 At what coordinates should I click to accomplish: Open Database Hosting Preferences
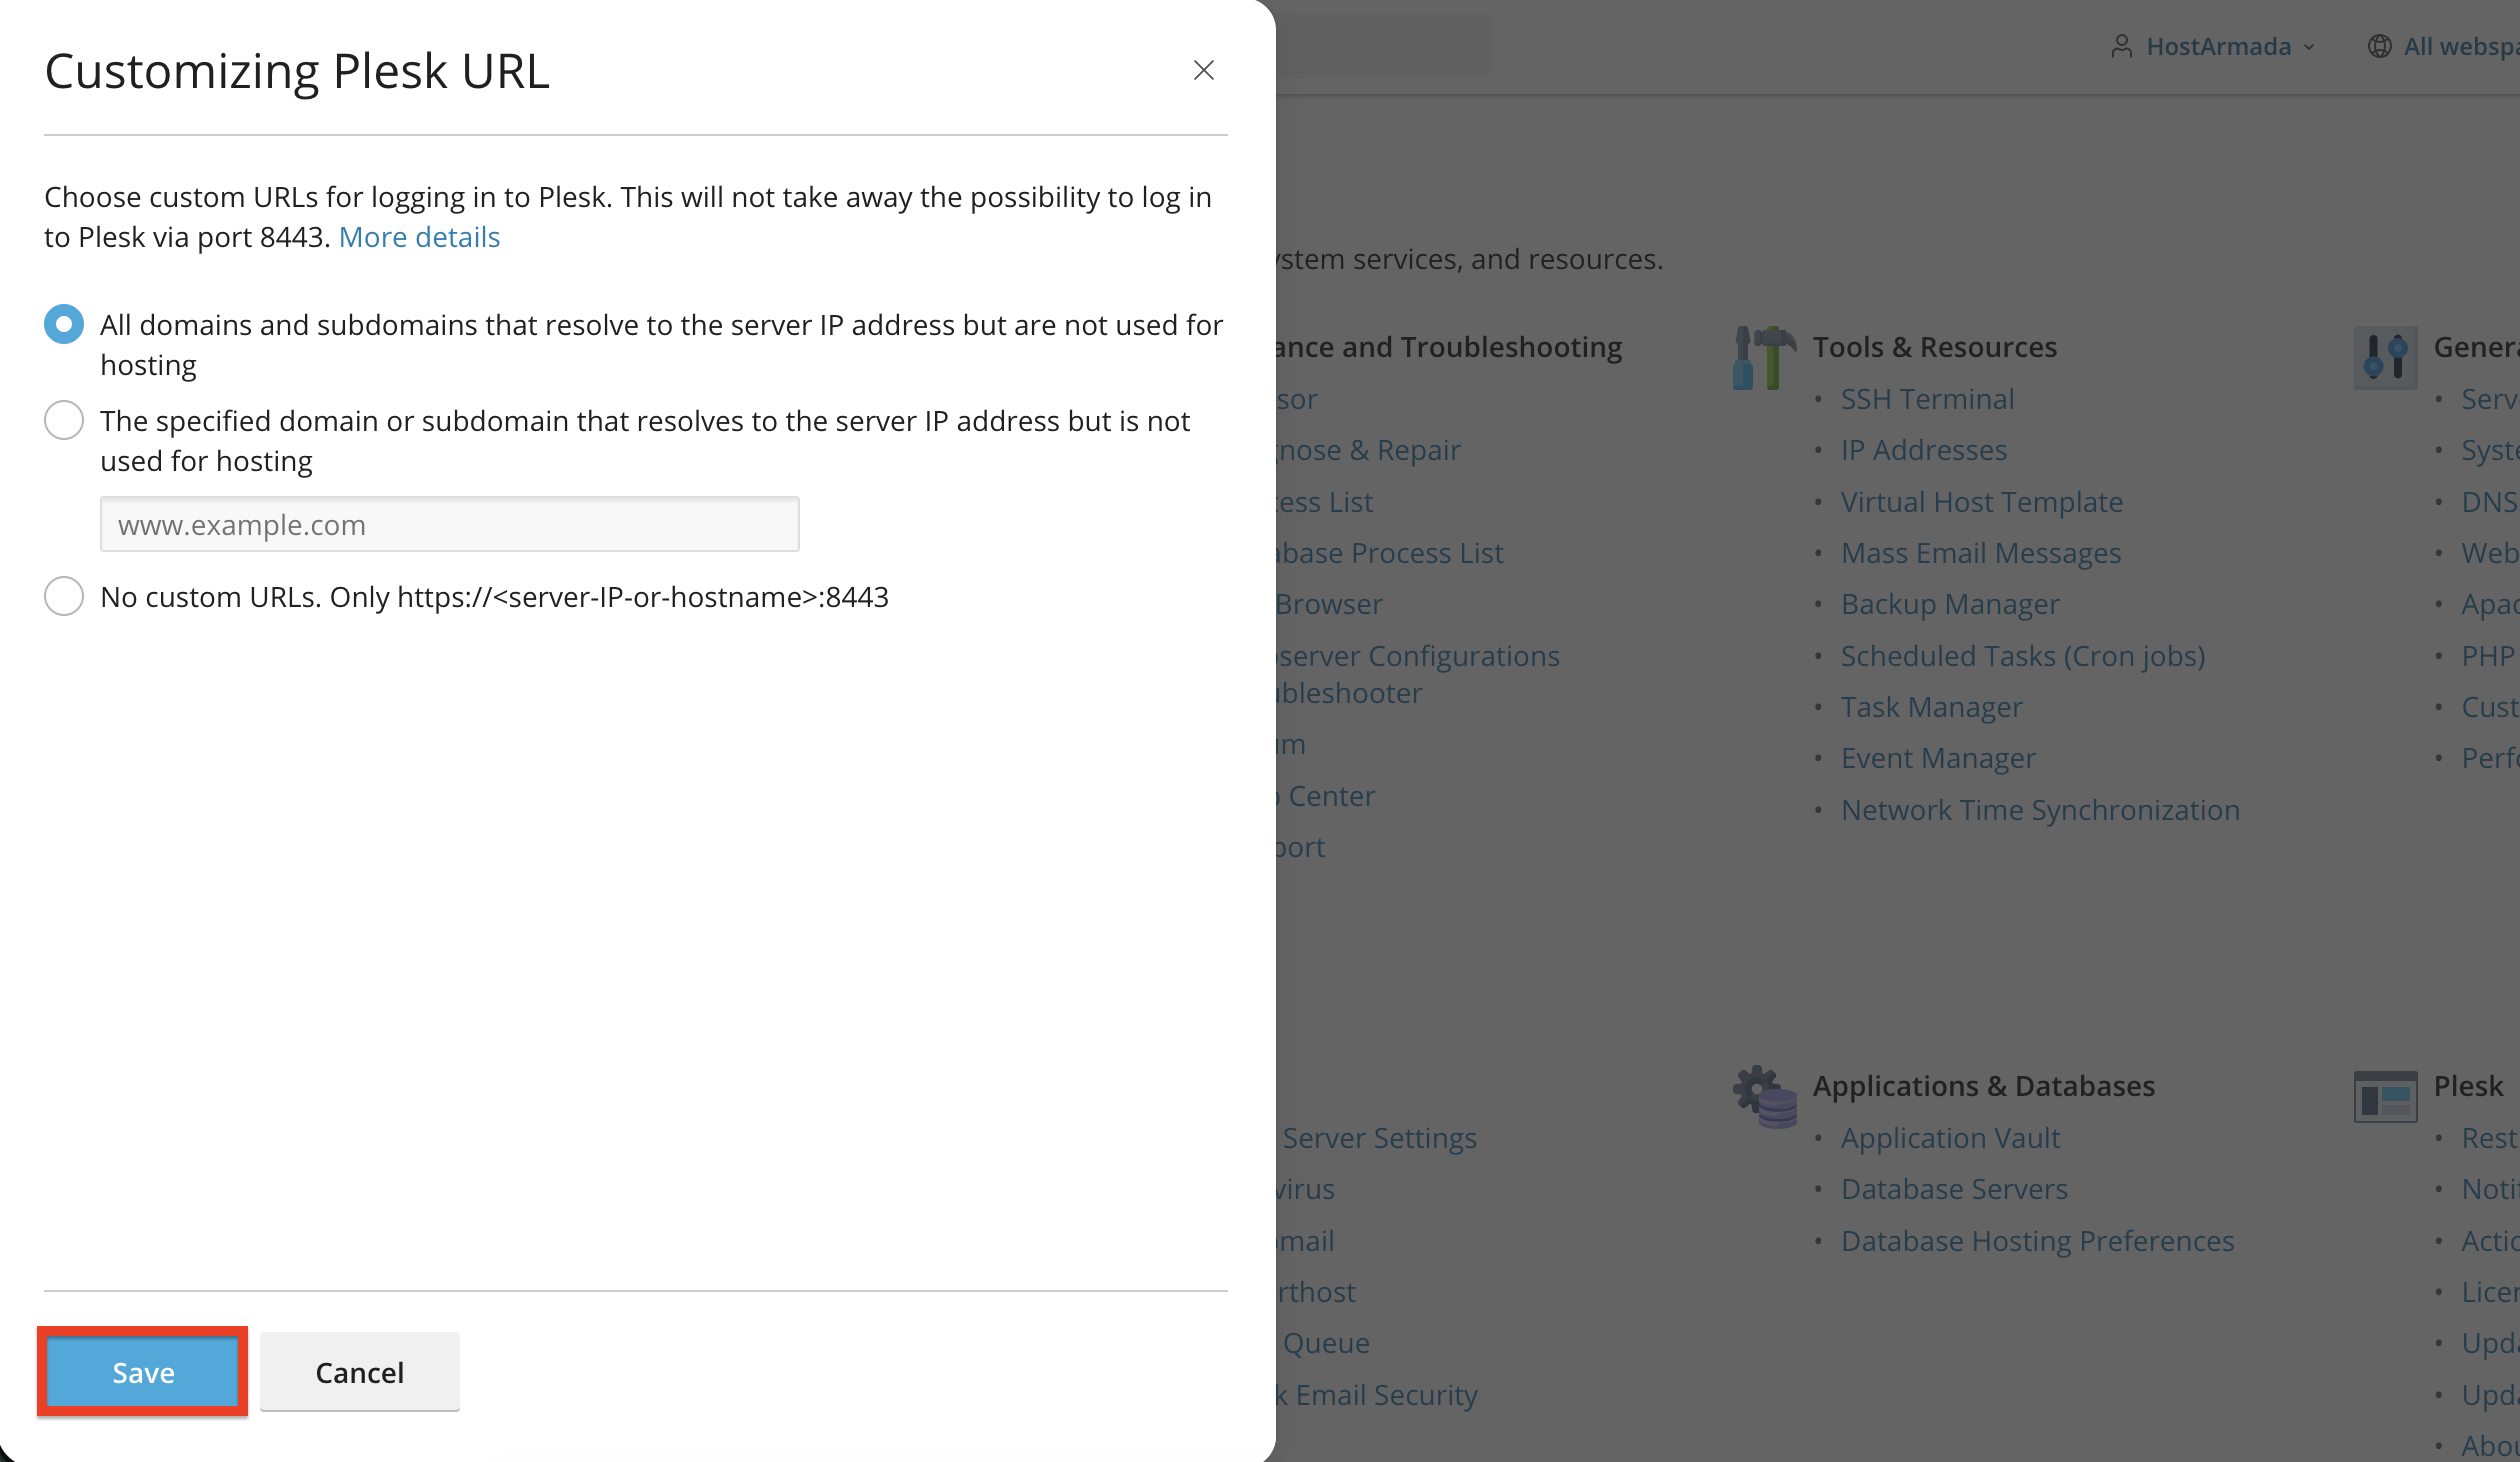click(2037, 1241)
